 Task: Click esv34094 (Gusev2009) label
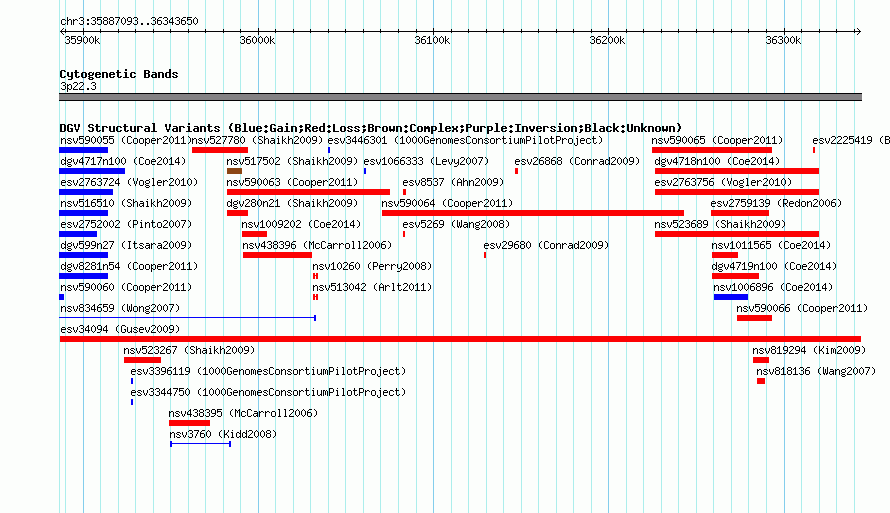tap(120, 329)
